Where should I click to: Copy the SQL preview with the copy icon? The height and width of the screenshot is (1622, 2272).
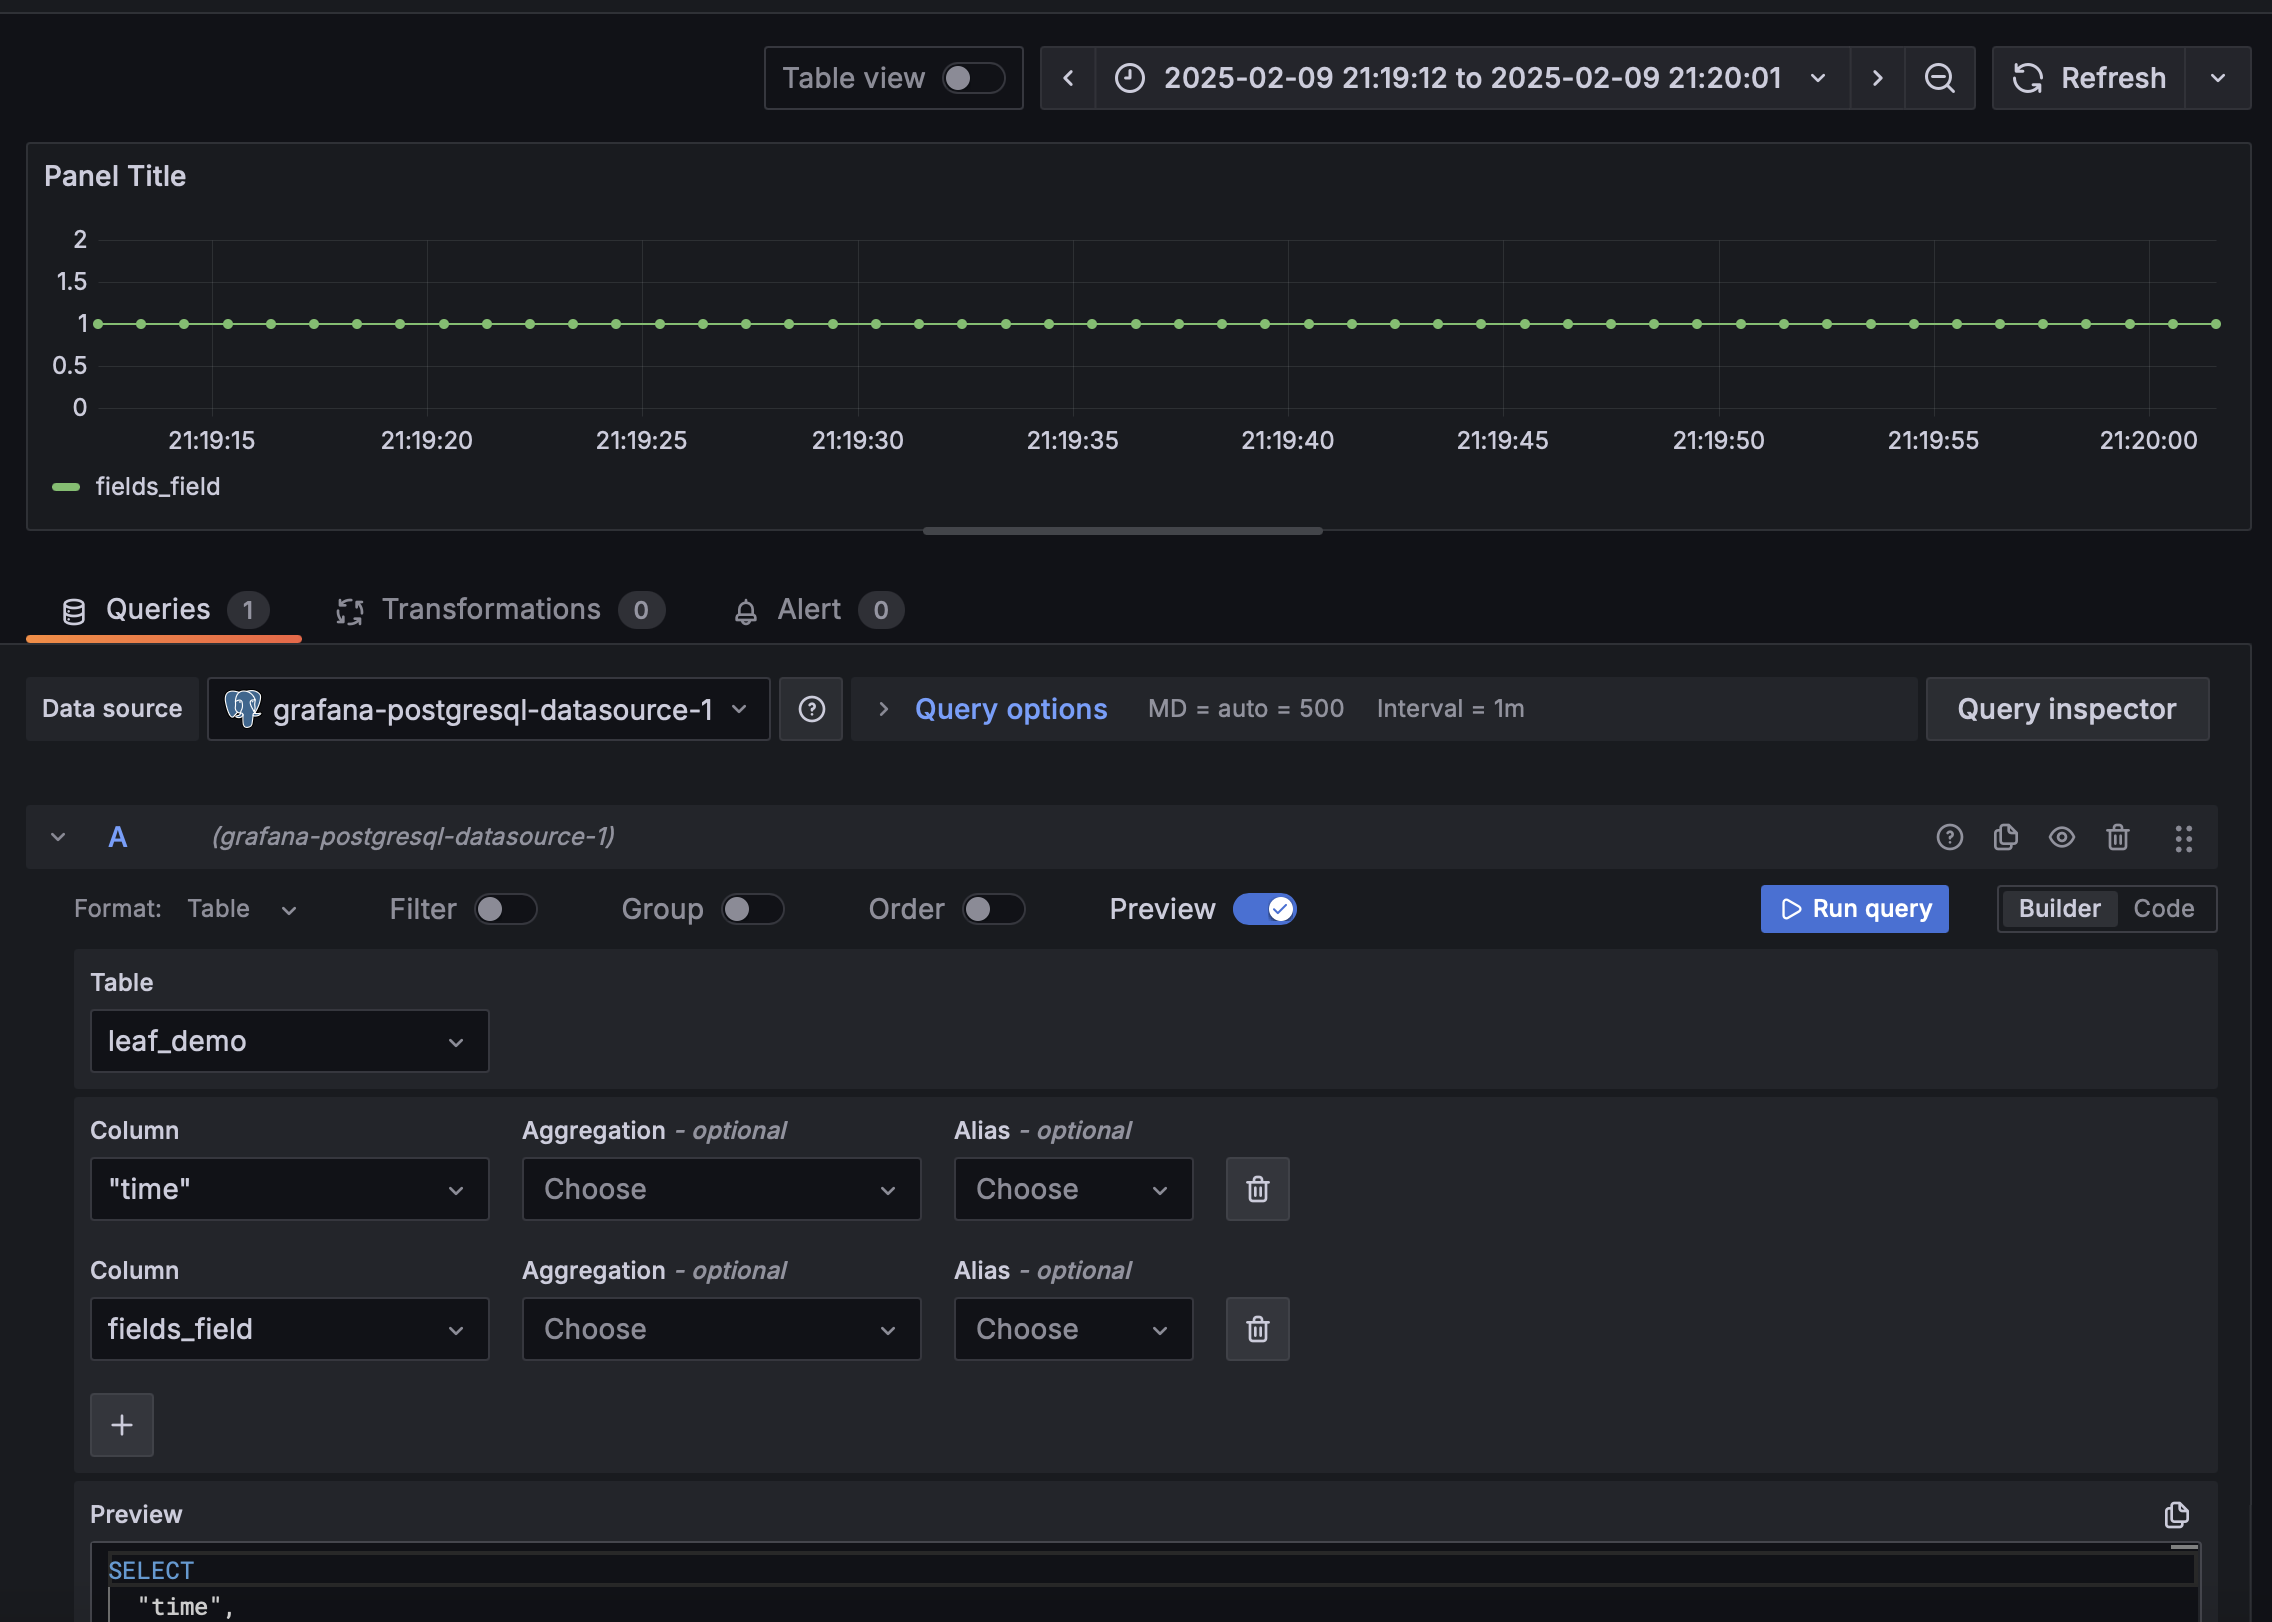pyautogui.click(x=2177, y=1515)
